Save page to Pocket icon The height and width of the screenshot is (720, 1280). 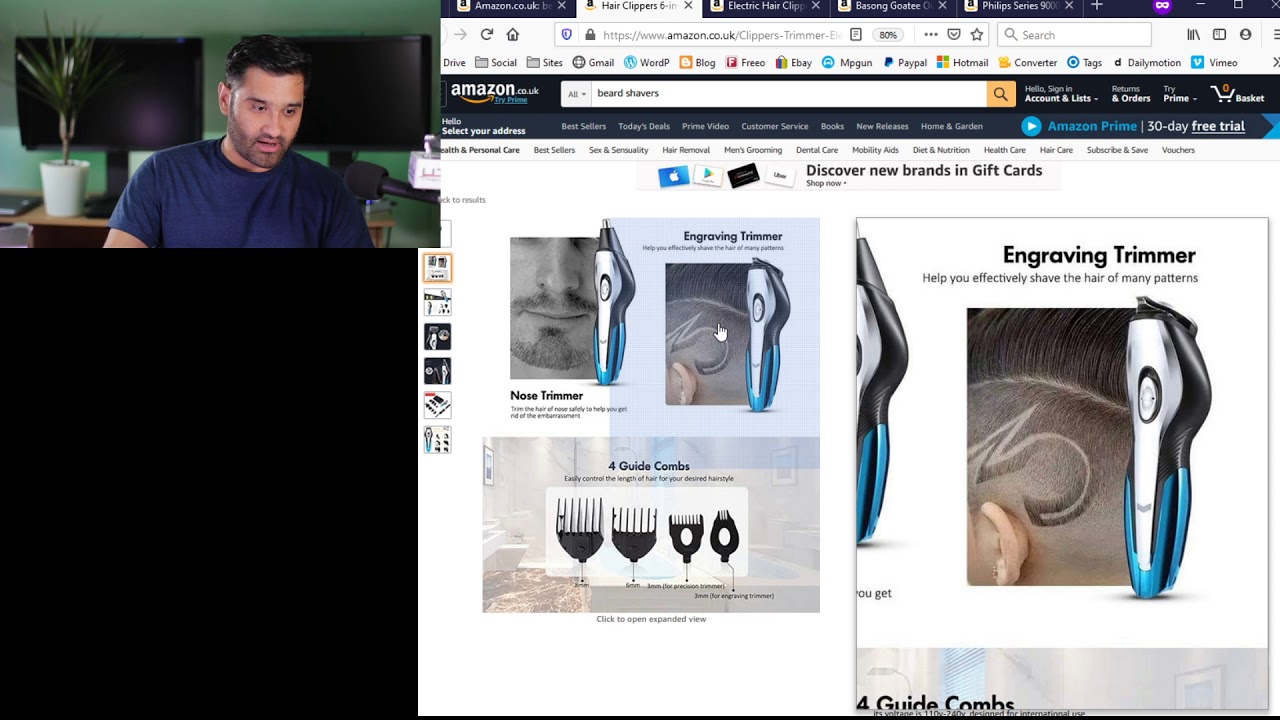point(954,34)
